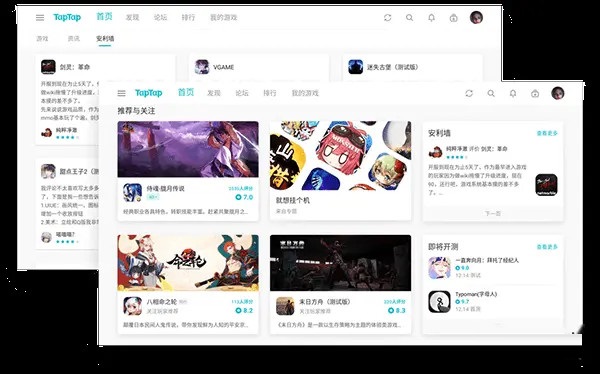The height and width of the screenshot is (374, 600).
Task: Click 迷失古堡(测试版) title in back window
Action: 393,67
